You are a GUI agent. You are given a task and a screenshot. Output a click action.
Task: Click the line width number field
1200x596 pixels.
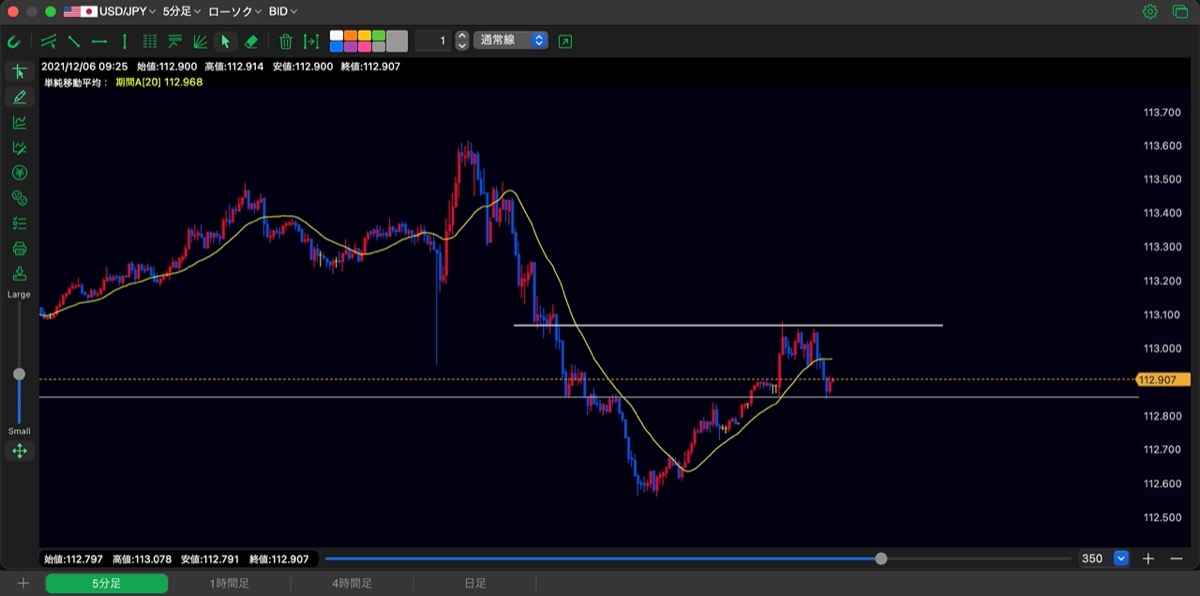click(433, 41)
